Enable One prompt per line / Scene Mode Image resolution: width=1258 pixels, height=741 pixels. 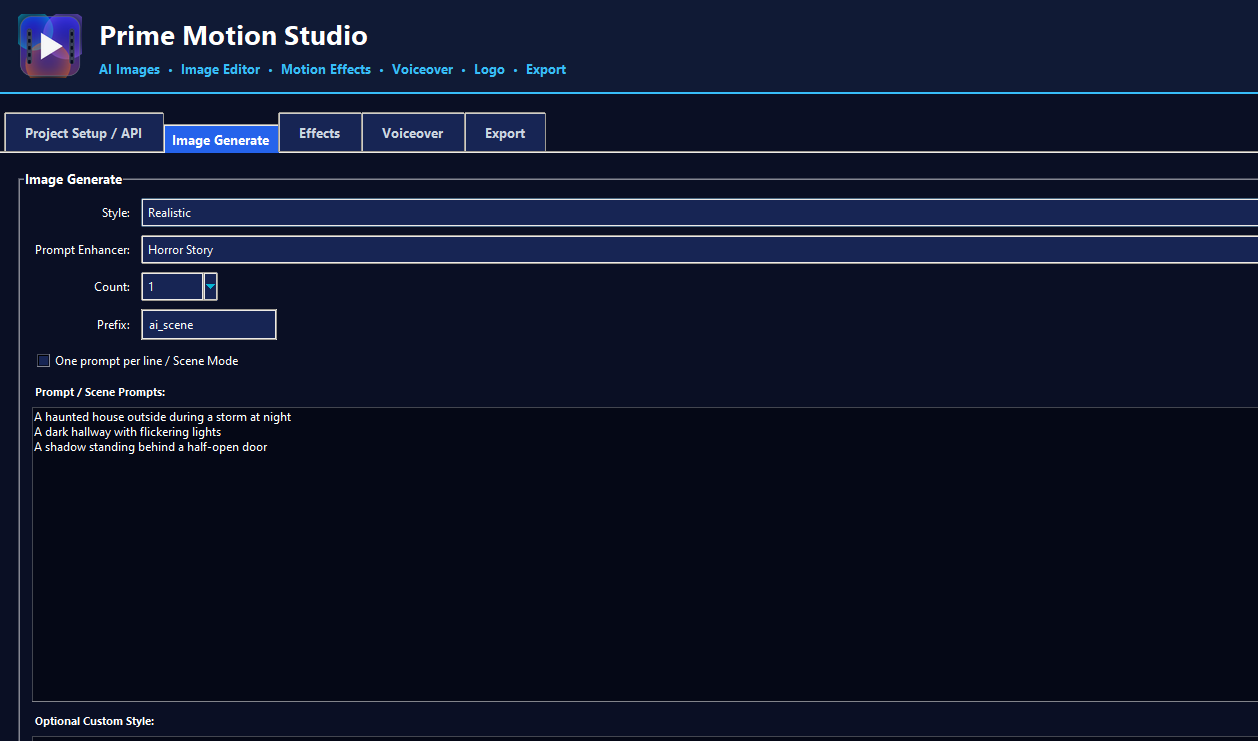(x=43, y=361)
